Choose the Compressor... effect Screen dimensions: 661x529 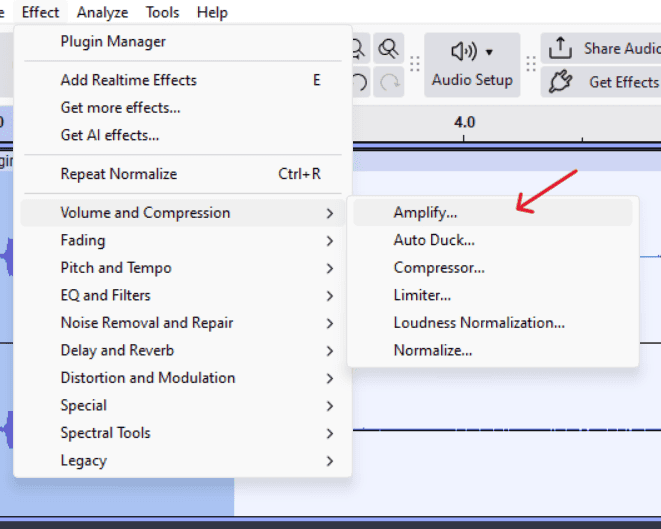pos(492,268)
